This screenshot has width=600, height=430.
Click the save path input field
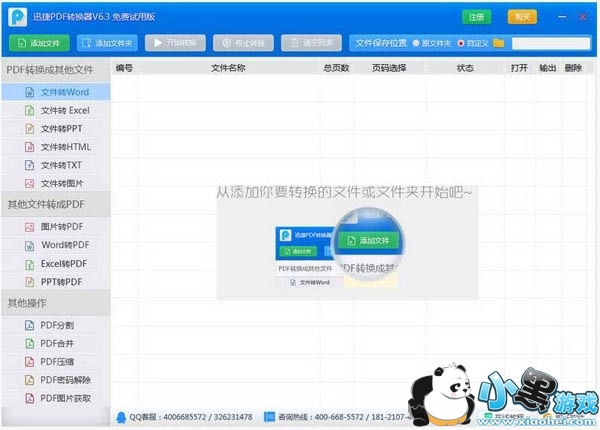[x=551, y=43]
